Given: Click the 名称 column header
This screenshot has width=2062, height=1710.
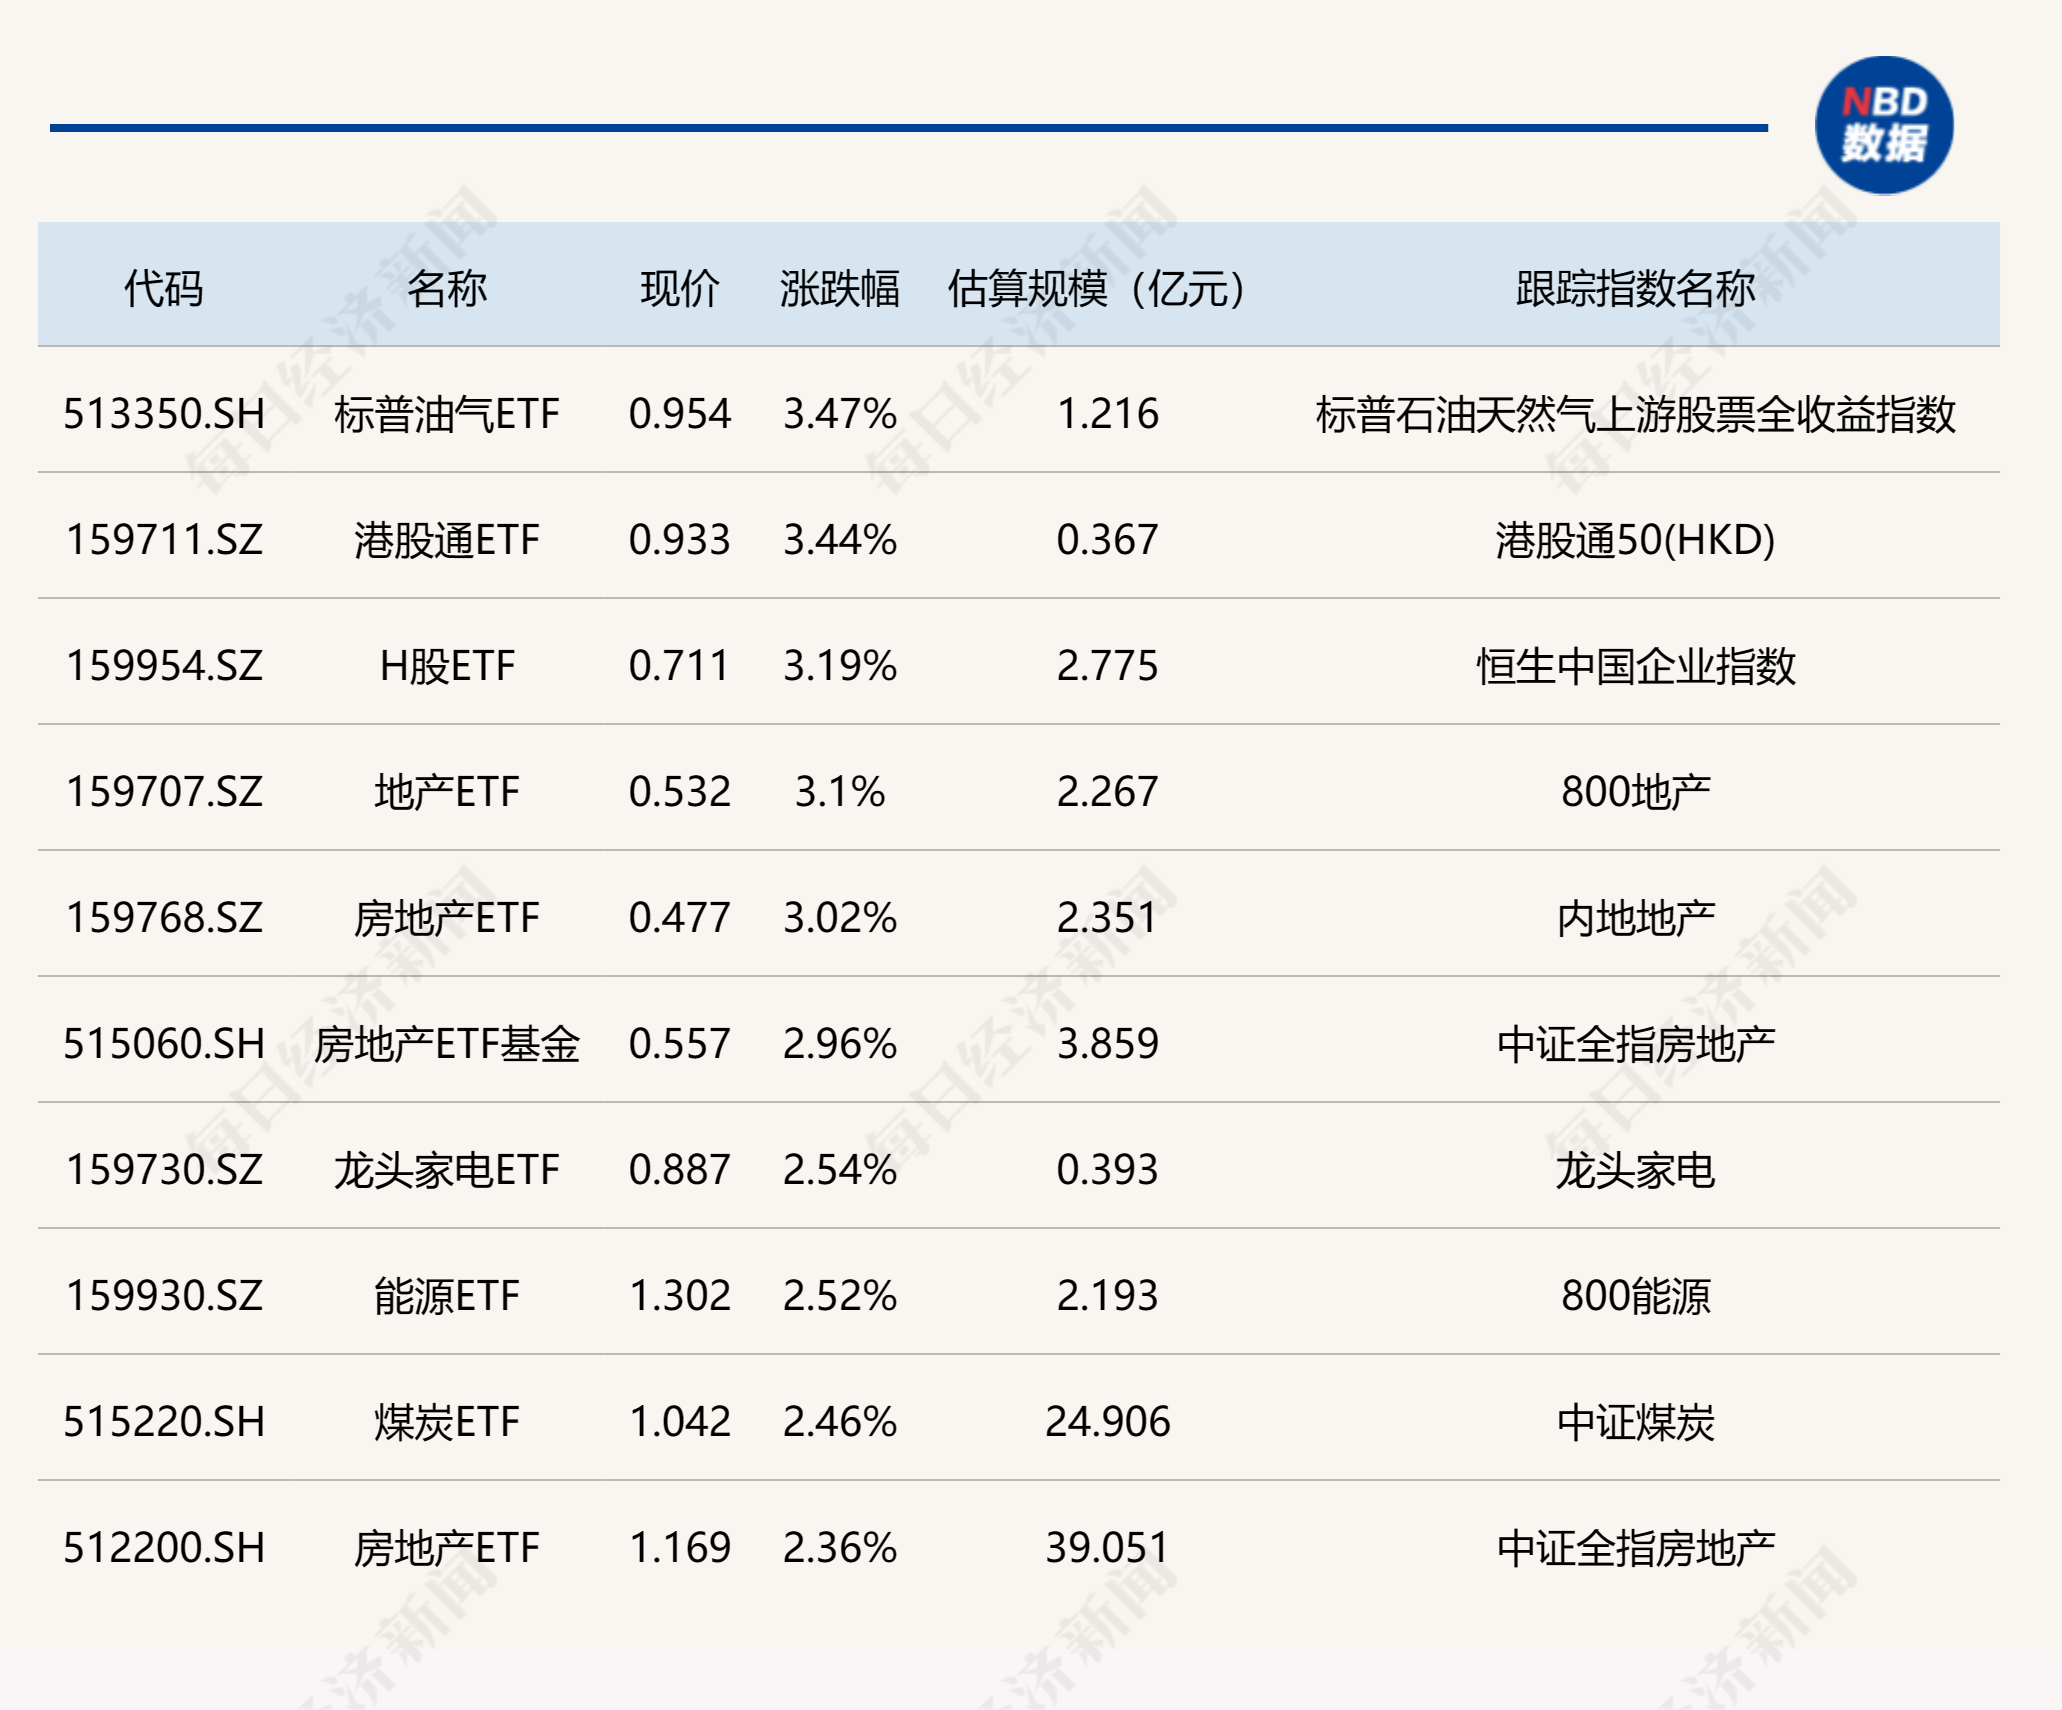Looking at the screenshot, I should point(447,289).
